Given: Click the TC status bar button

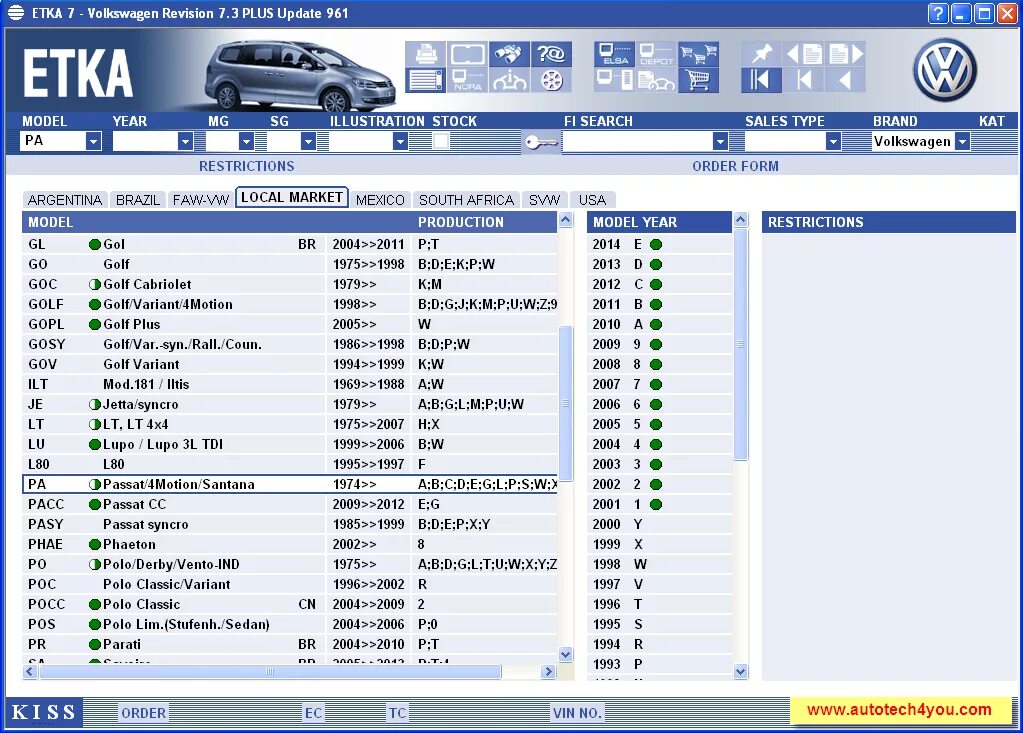Looking at the screenshot, I should [x=397, y=713].
